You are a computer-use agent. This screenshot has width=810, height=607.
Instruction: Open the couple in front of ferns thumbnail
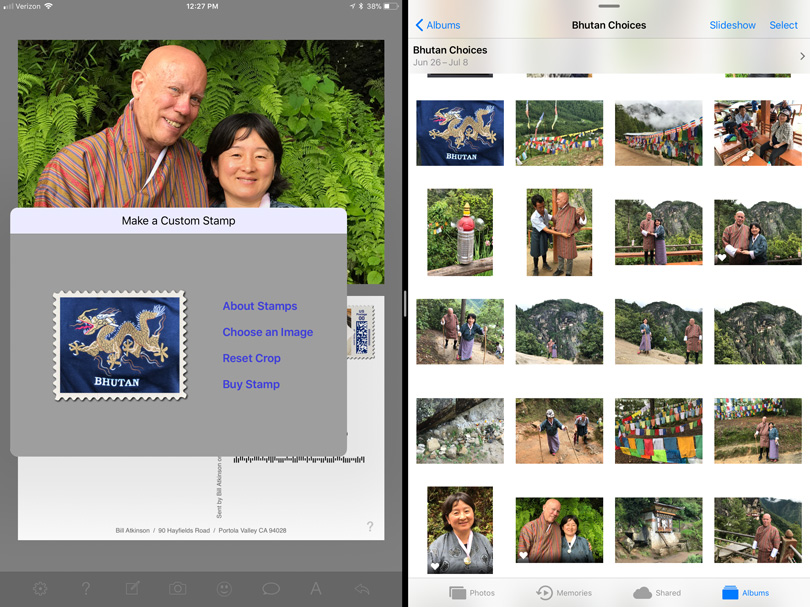click(x=559, y=530)
